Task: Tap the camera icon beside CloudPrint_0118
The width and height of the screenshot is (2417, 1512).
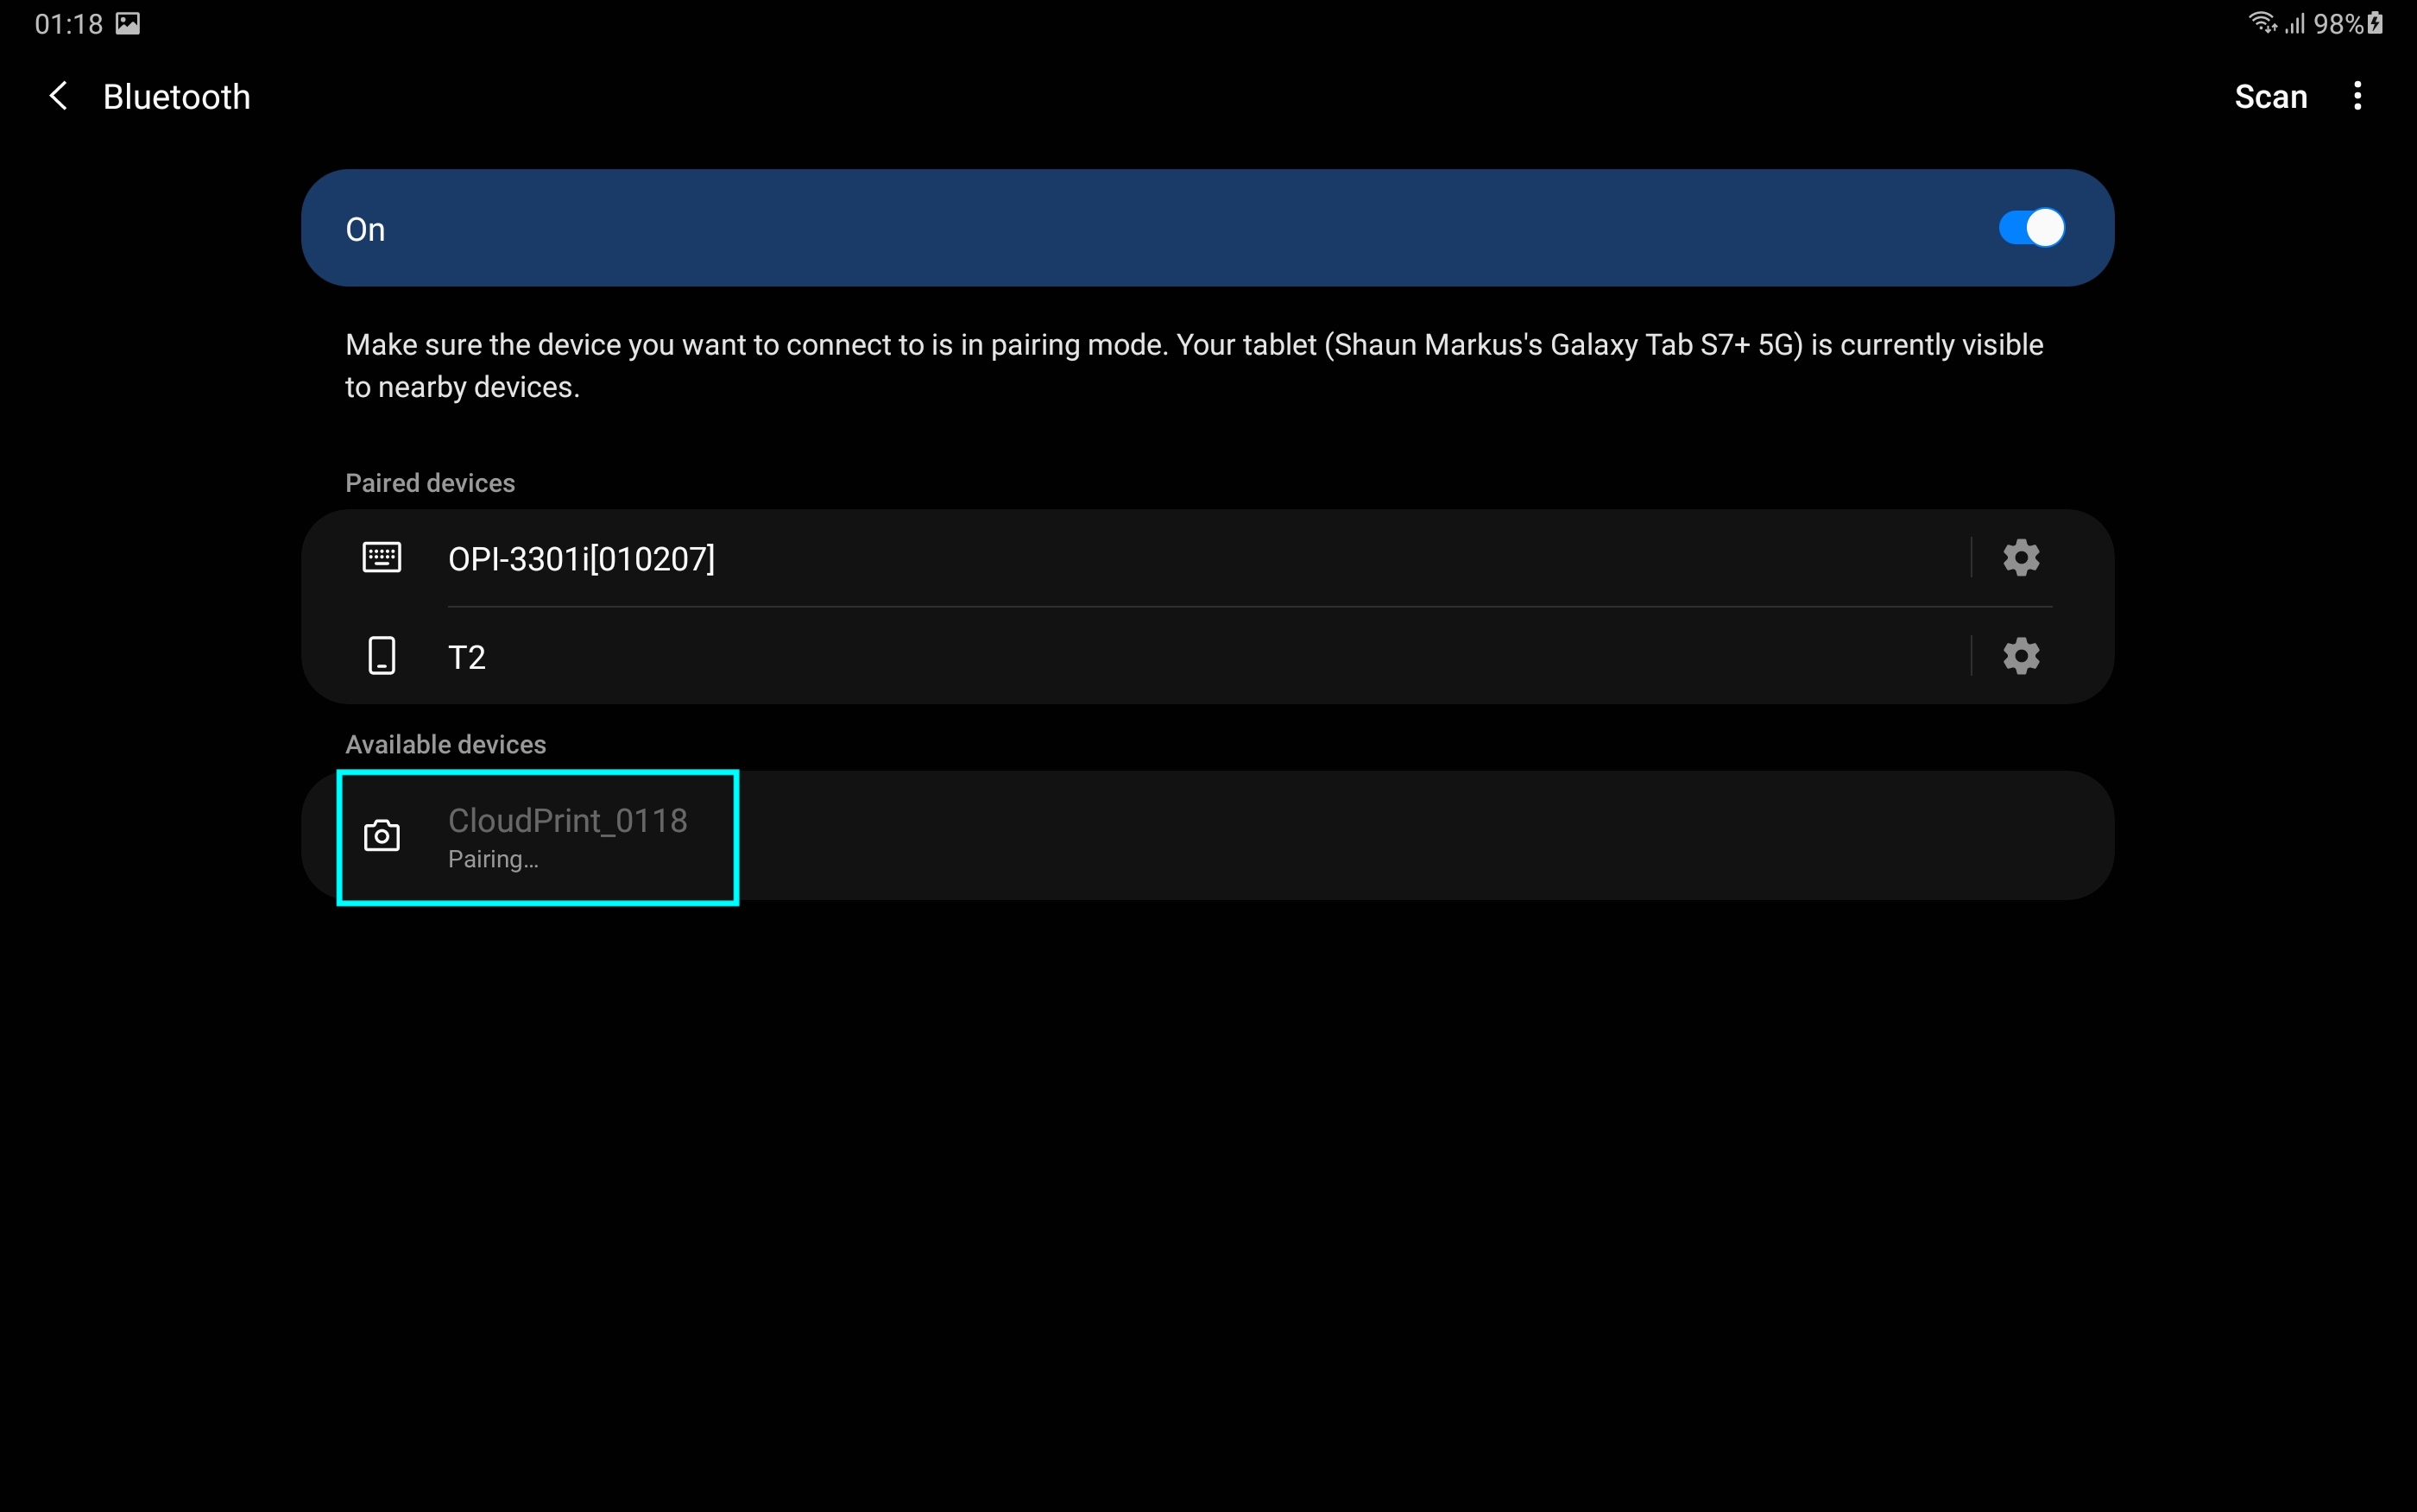Action: (x=381, y=836)
